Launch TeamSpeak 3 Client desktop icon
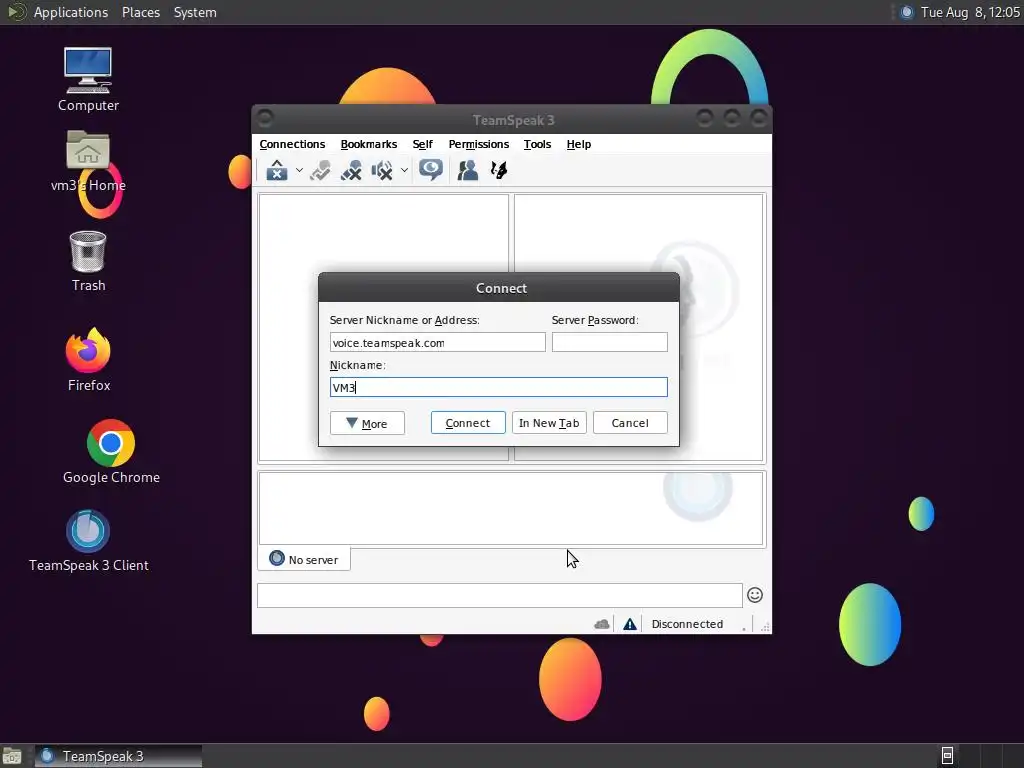1024x768 pixels. click(x=88, y=541)
